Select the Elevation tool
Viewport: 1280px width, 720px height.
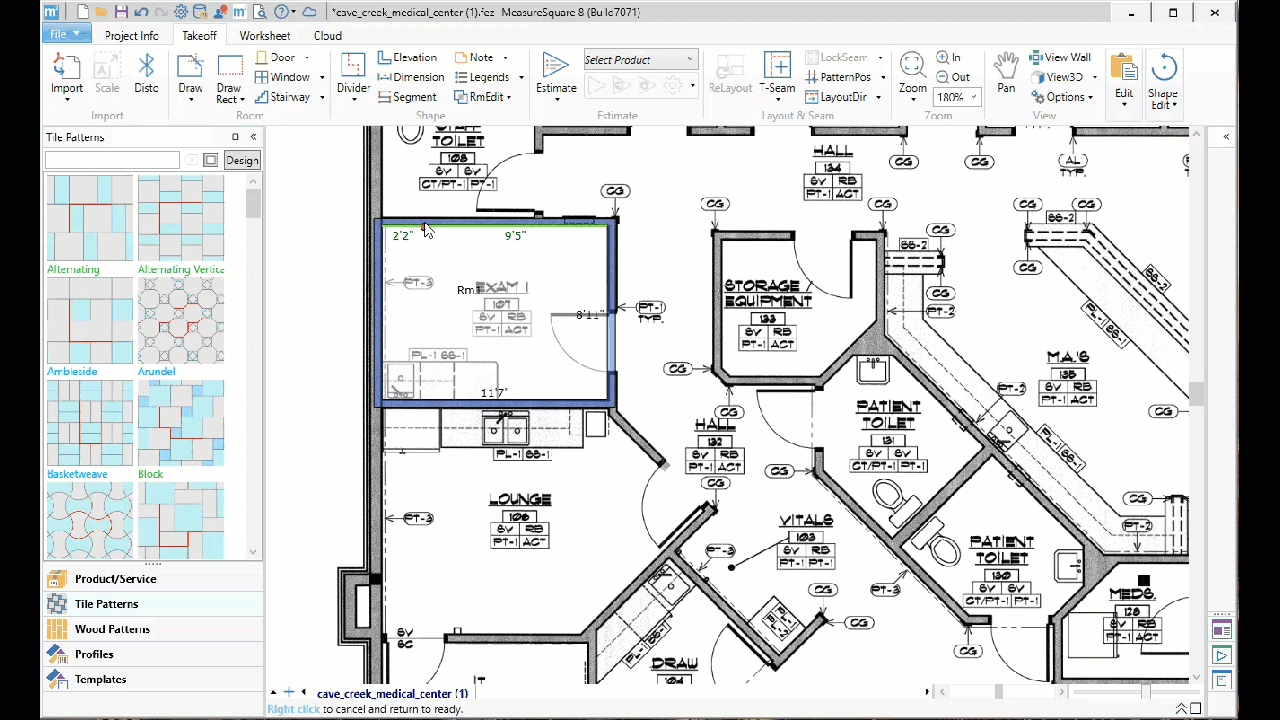[x=407, y=57]
